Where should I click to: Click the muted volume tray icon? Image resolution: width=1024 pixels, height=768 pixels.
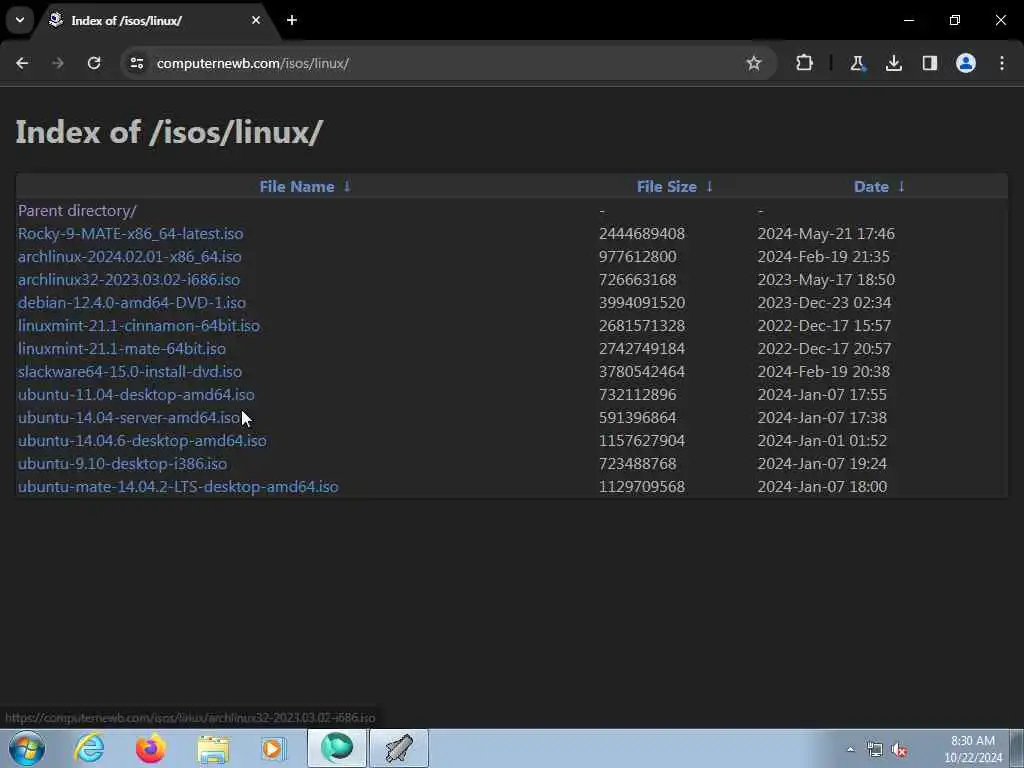click(x=899, y=749)
